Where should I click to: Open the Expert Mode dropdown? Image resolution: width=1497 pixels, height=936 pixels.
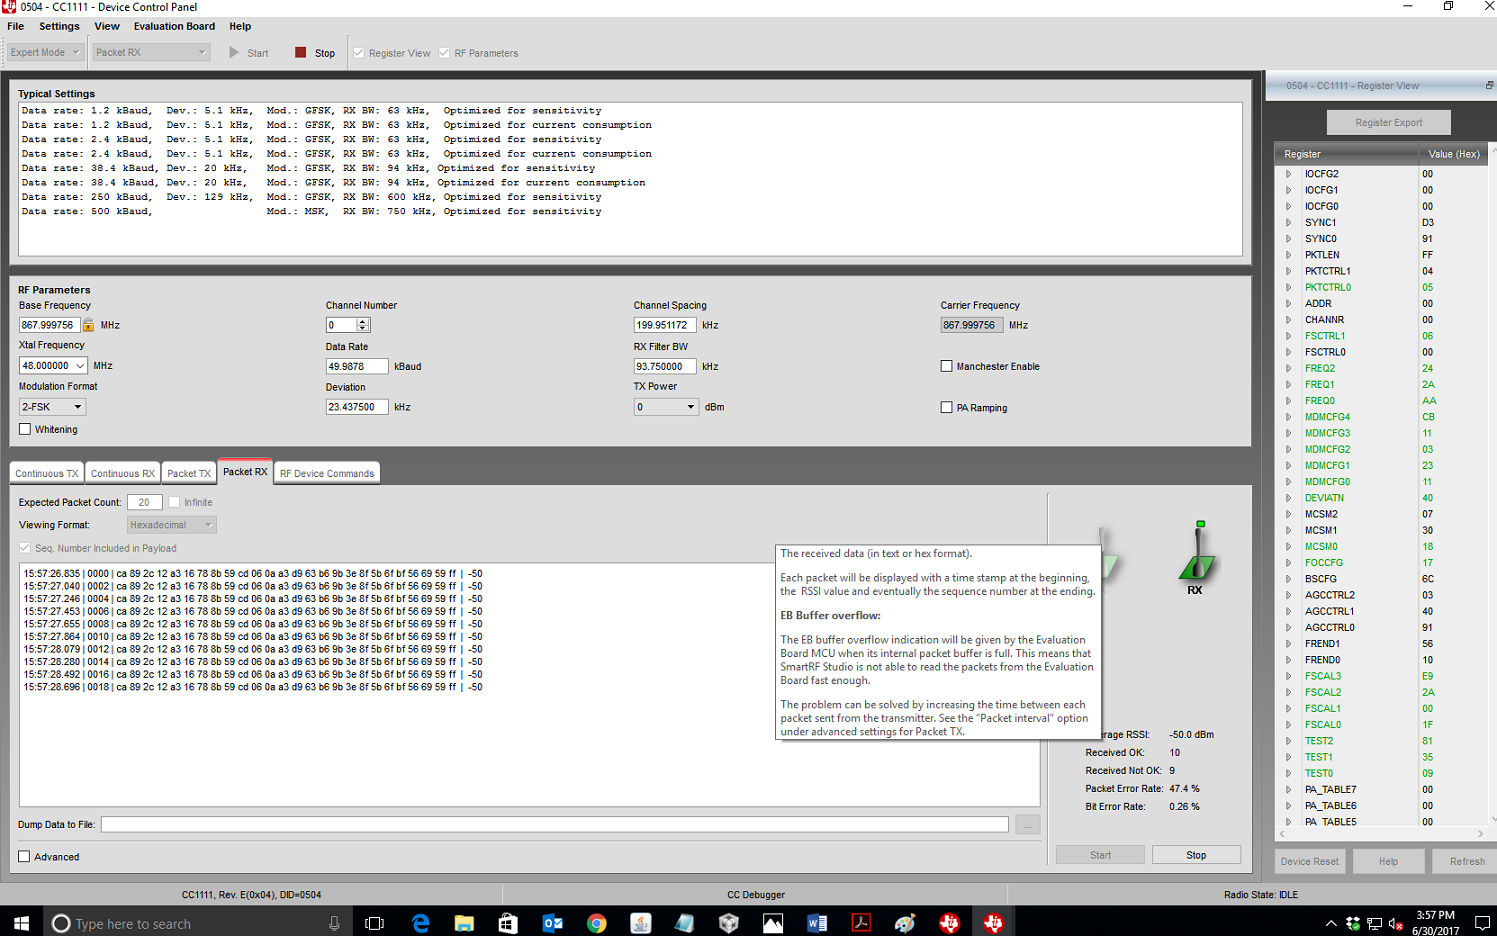coord(44,52)
